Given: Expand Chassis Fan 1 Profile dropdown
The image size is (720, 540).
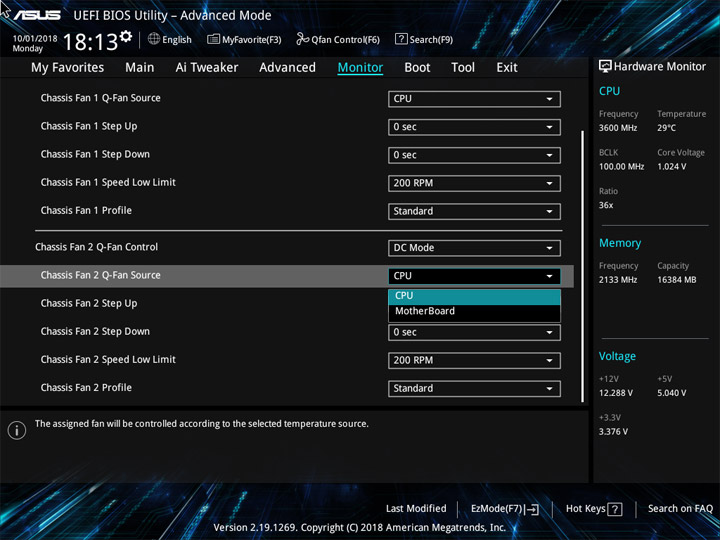Looking at the screenshot, I should [474, 211].
